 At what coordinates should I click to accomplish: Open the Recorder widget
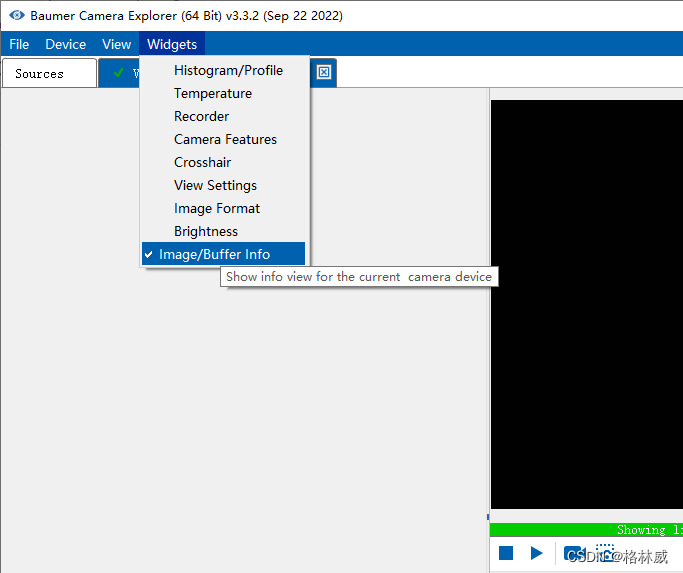(223, 116)
